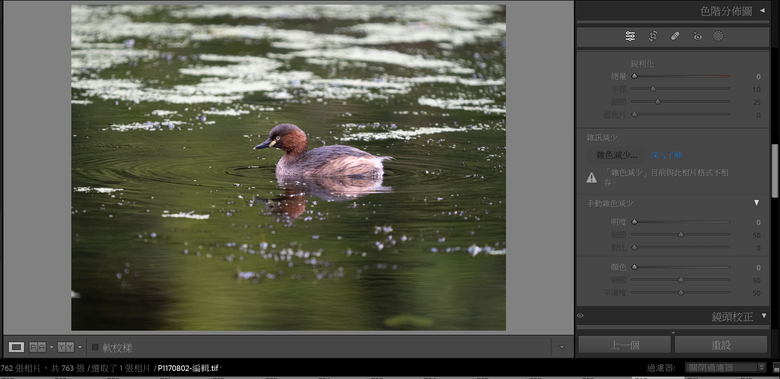This screenshot has height=379, width=780.
Task: Adjust the sharpening 半徑 radius slider
Action: coord(681,89)
